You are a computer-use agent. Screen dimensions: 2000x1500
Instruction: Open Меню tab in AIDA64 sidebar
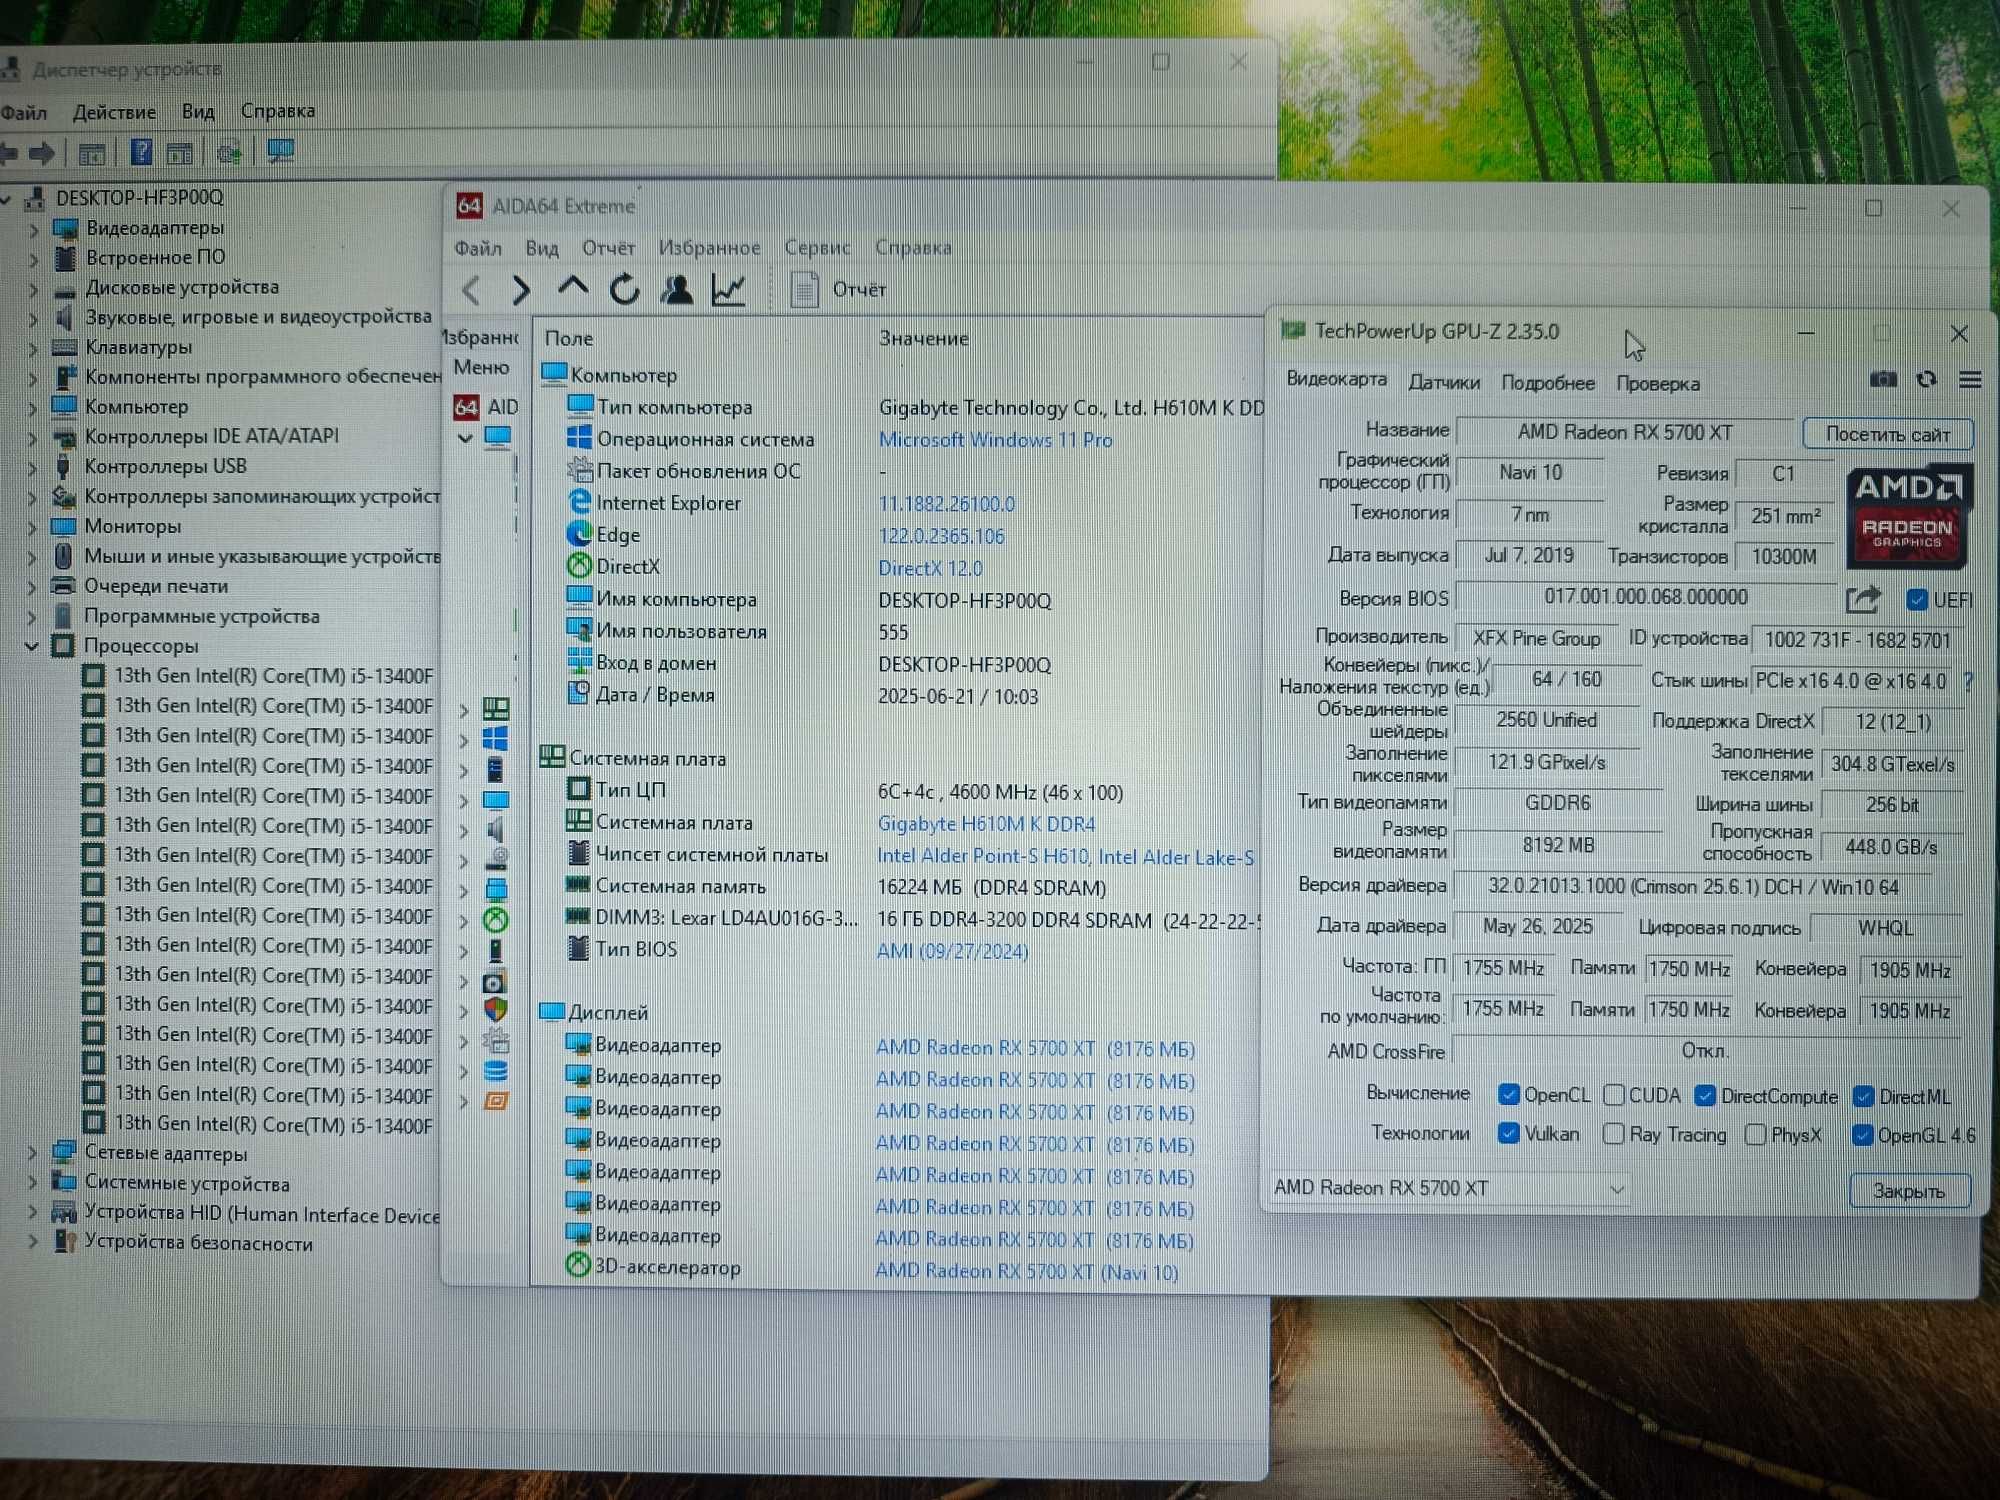tap(481, 367)
